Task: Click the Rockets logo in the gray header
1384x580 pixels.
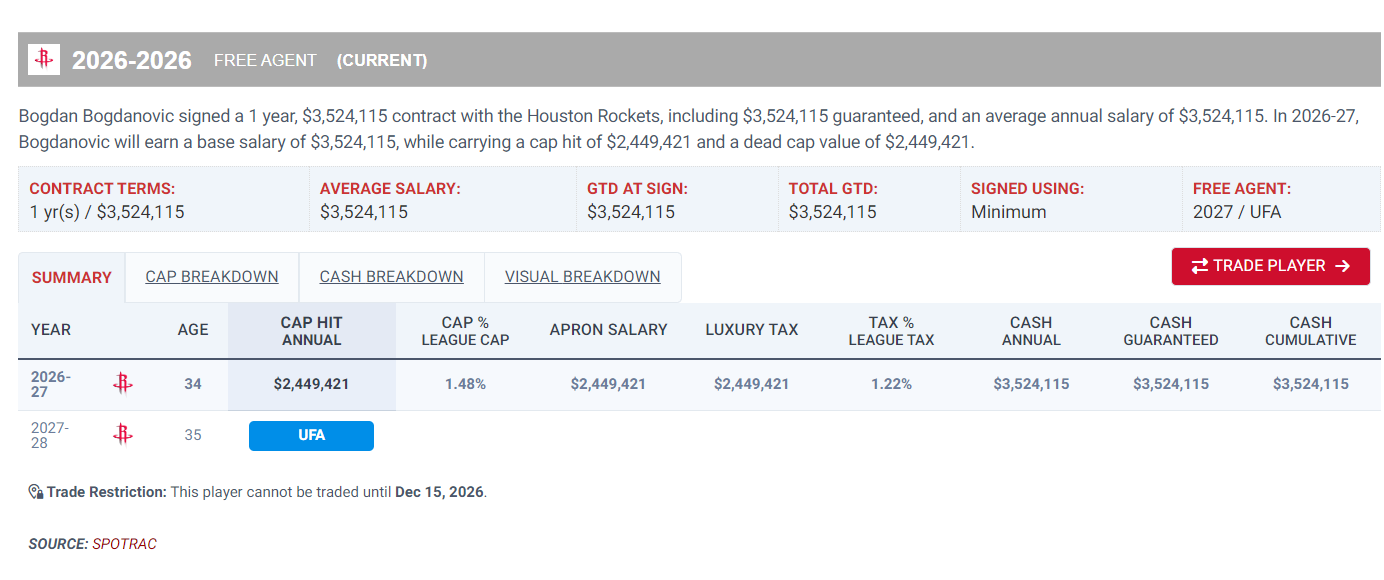Action: pyautogui.click(x=44, y=60)
